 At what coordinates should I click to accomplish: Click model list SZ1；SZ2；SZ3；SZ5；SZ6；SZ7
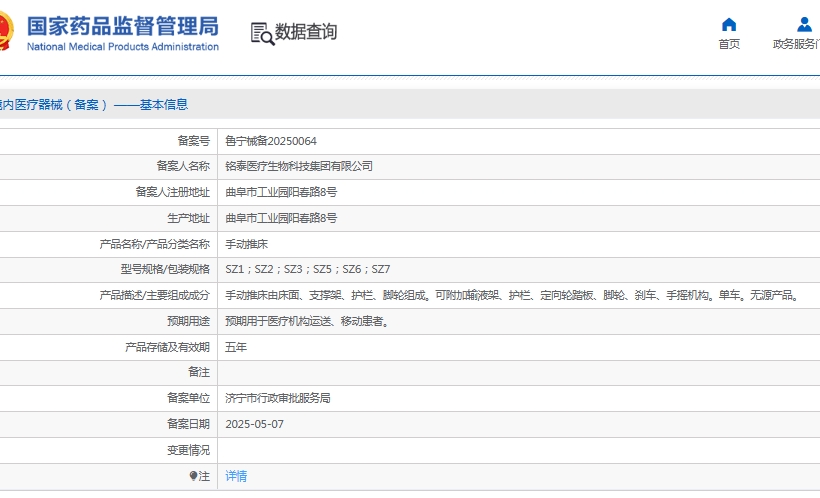coord(308,269)
